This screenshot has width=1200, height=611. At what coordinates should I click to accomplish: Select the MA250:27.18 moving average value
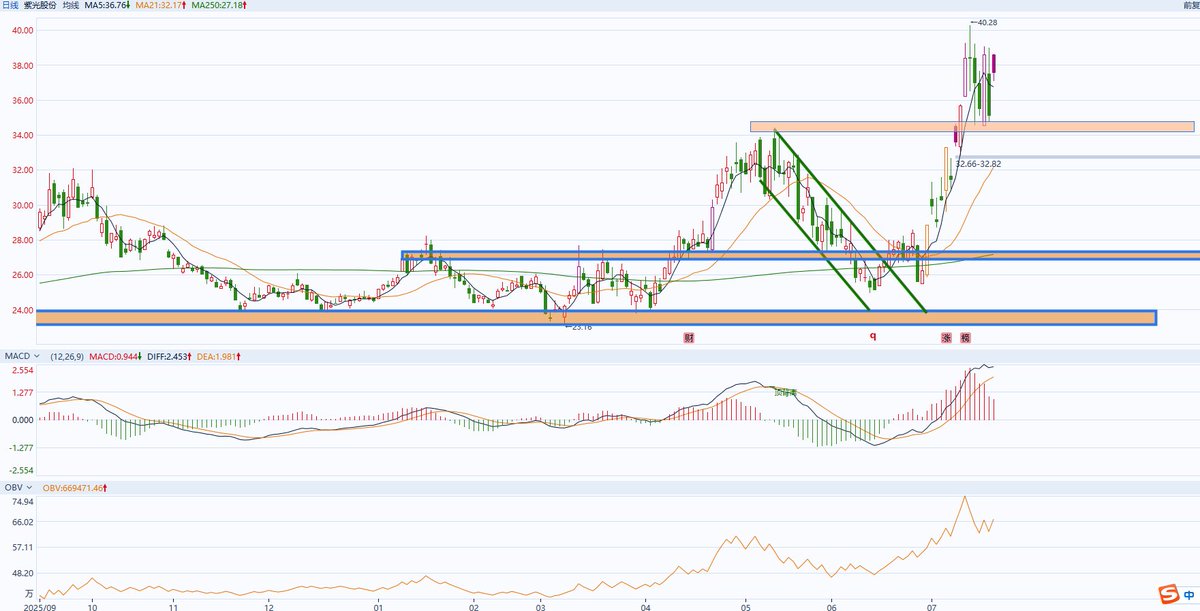[x=217, y=6]
